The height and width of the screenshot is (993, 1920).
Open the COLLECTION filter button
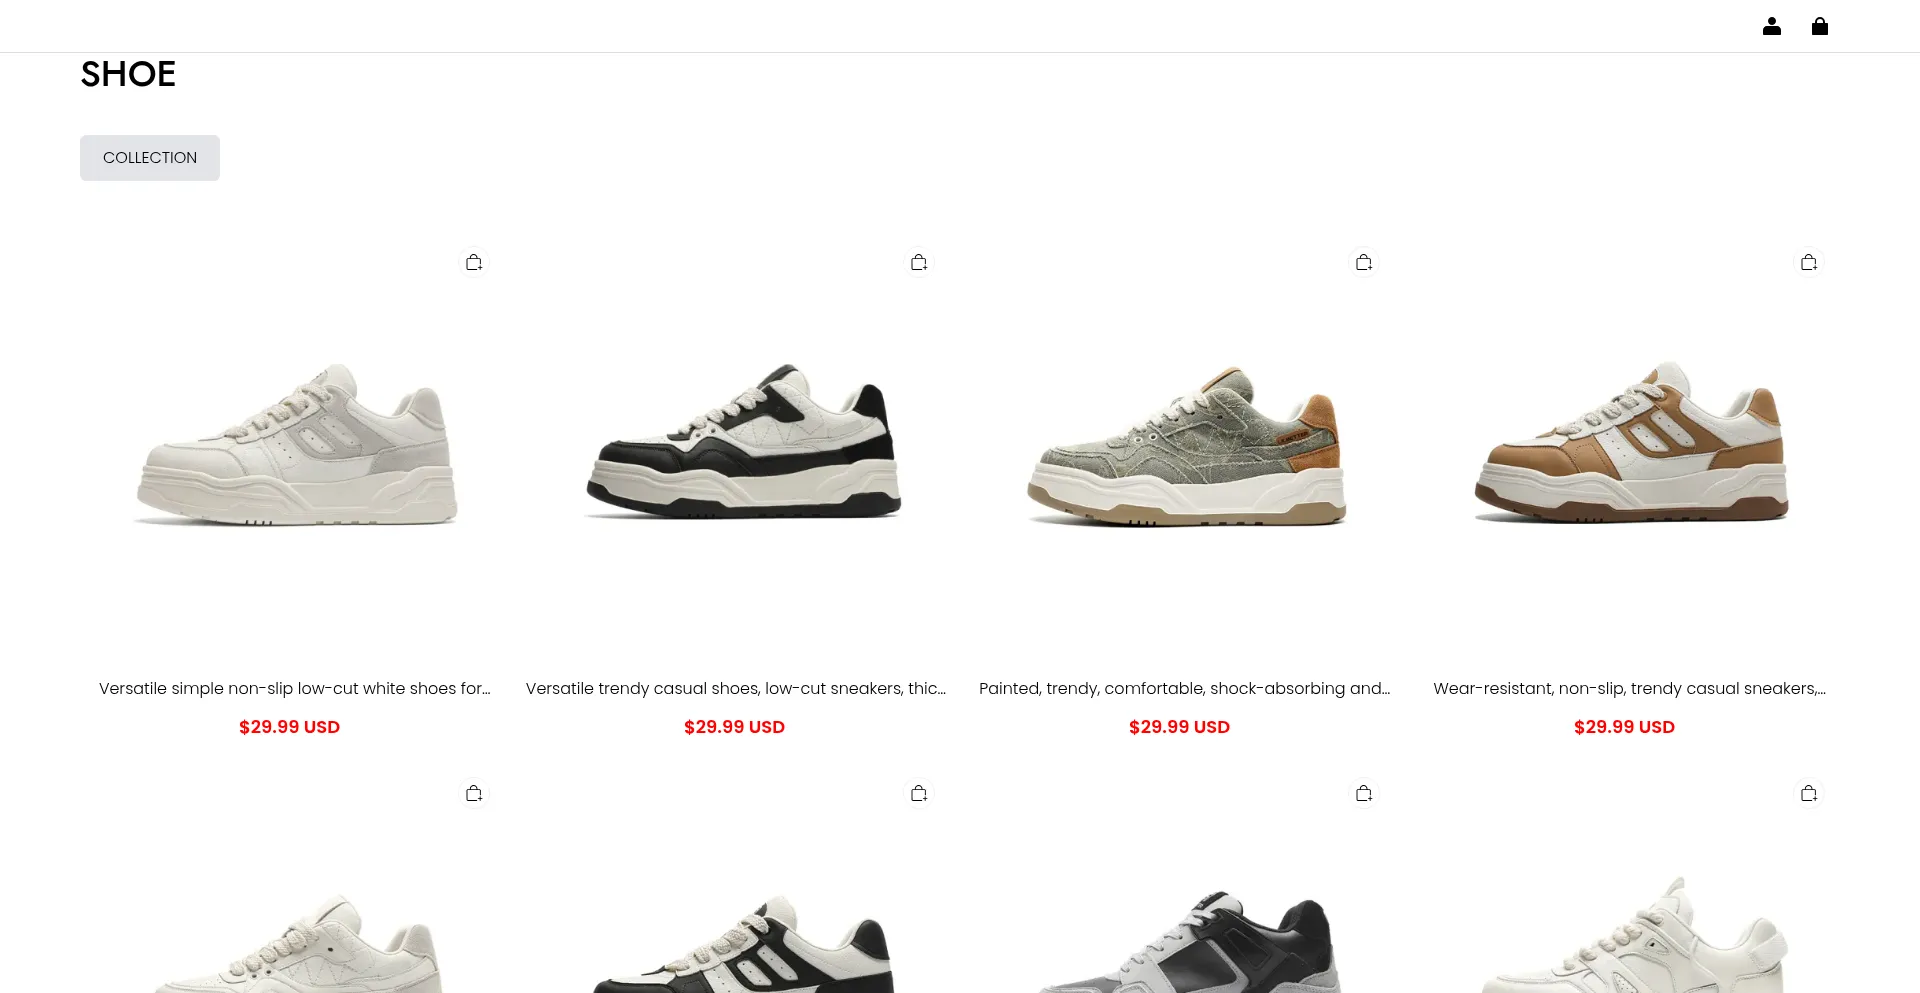[150, 158]
